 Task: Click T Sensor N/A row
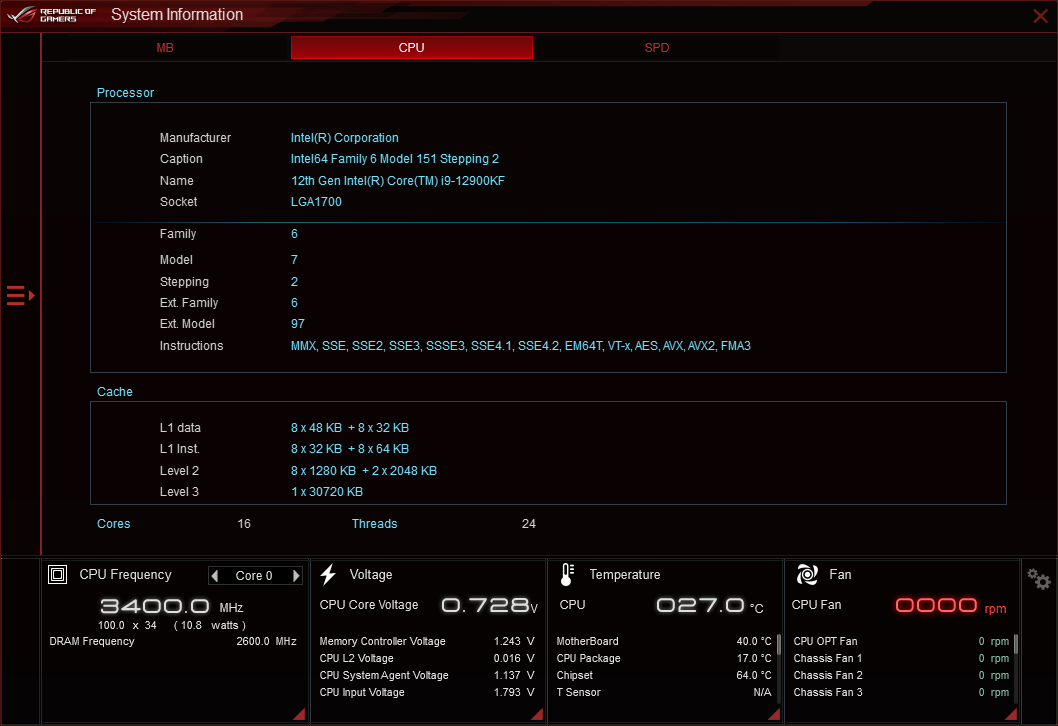(663, 692)
